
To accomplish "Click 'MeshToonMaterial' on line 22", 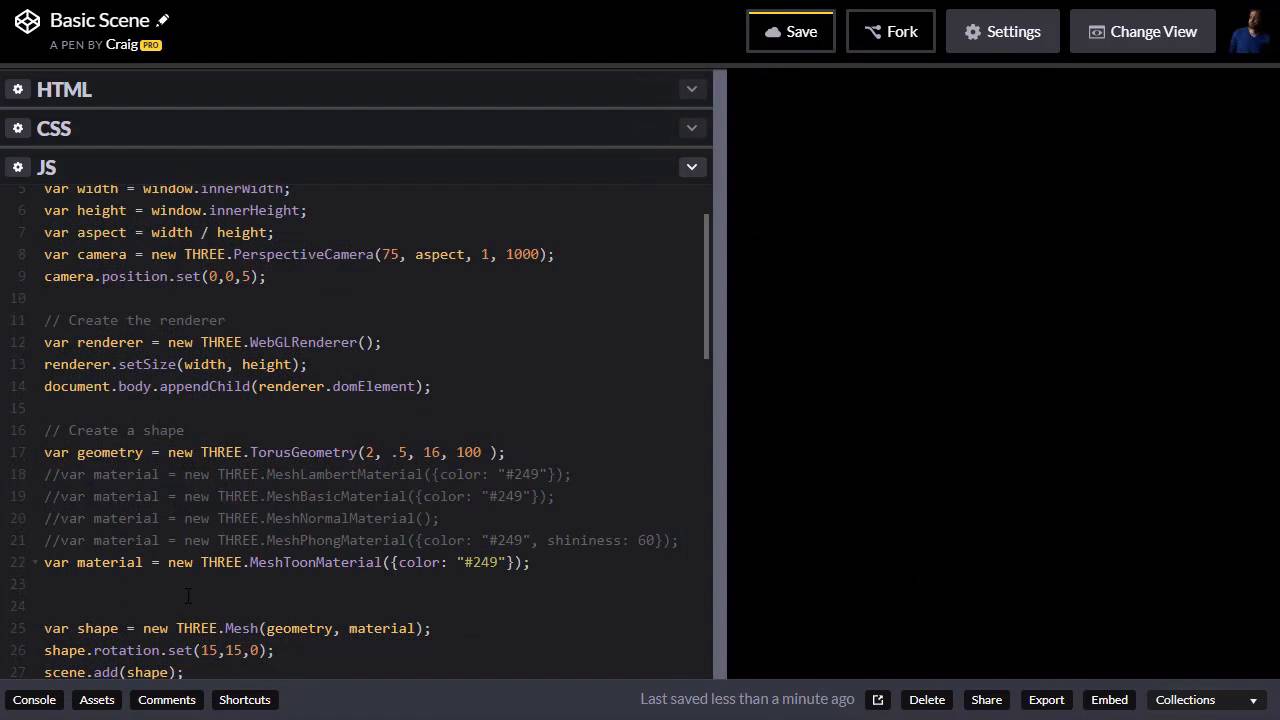I will pos(315,562).
